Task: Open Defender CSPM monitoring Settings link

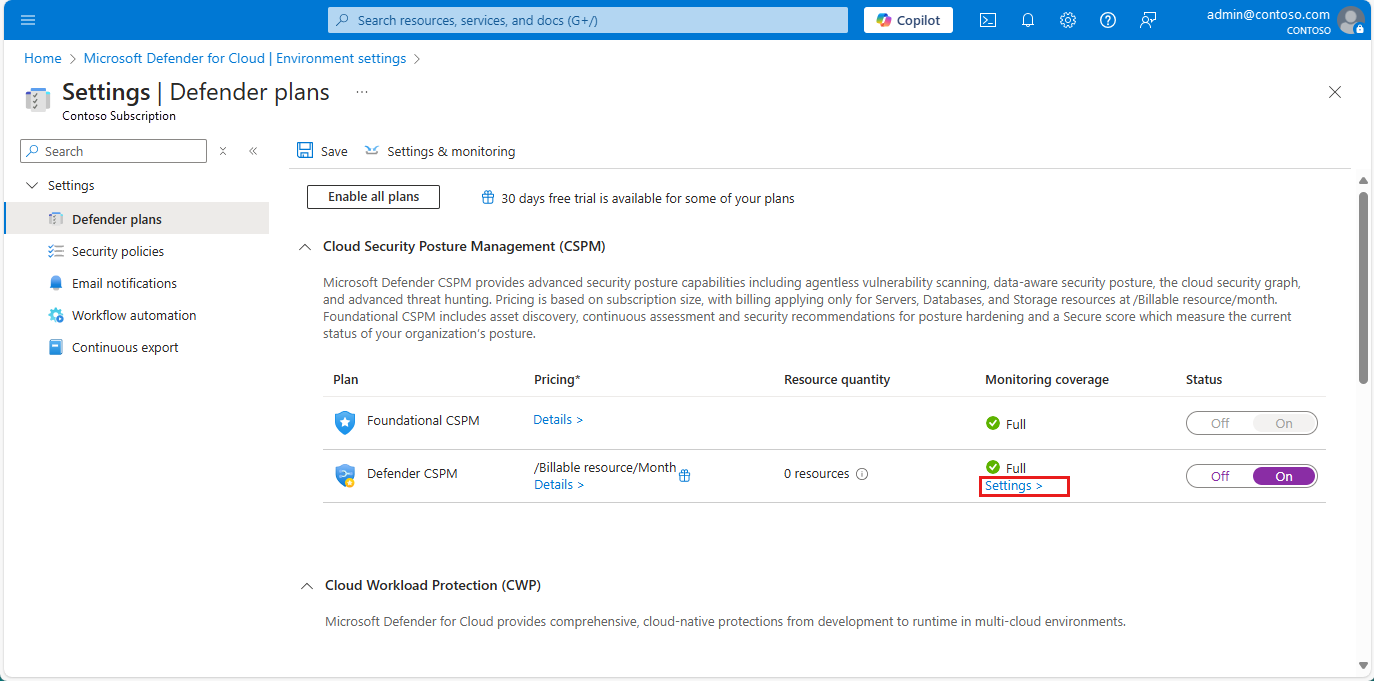Action: pyautogui.click(x=1013, y=486)
